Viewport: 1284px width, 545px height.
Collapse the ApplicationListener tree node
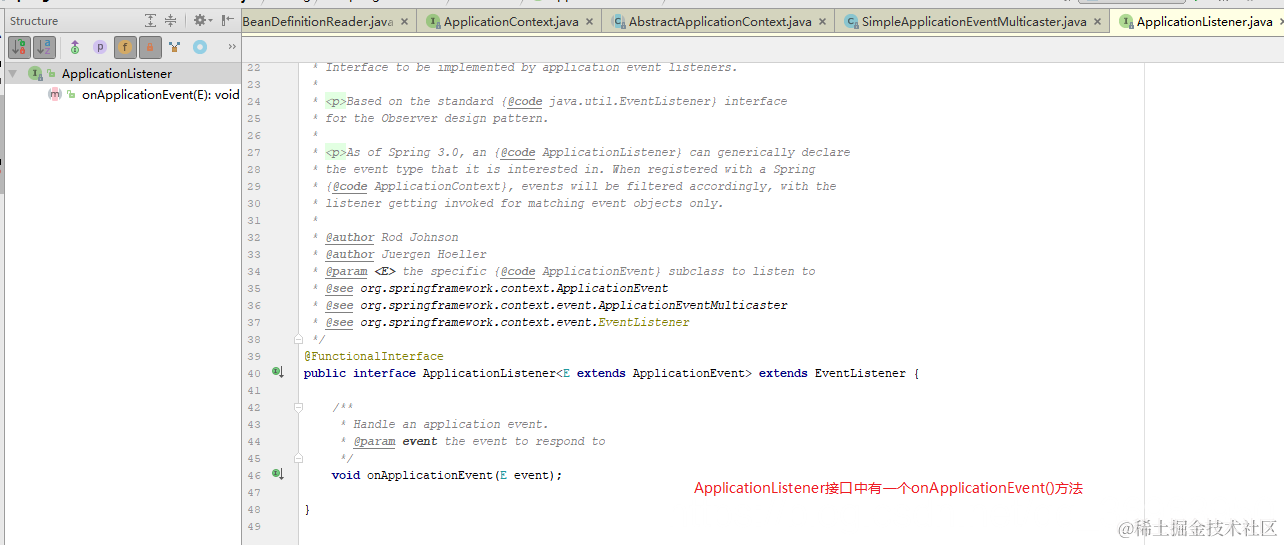tap(13, 74)
